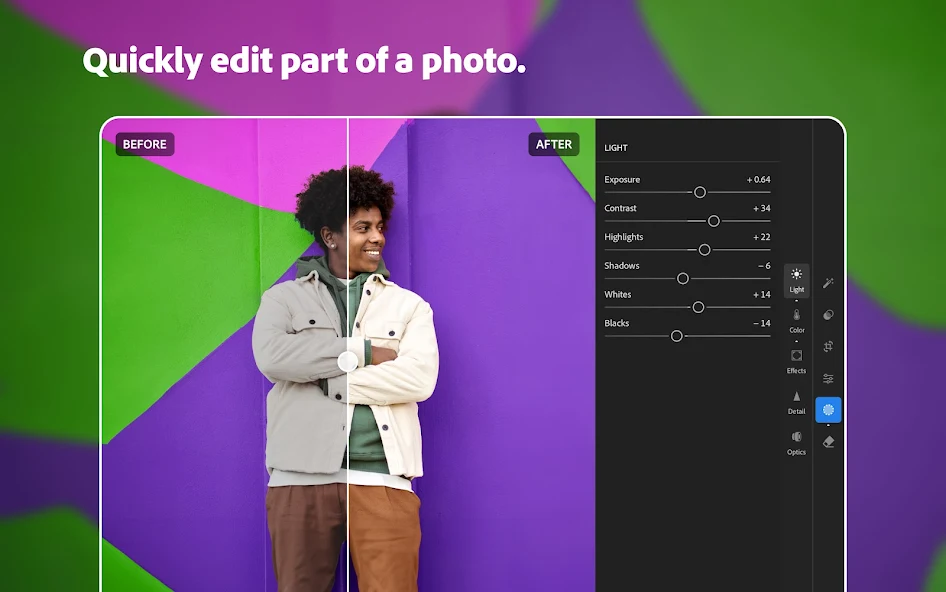Click the Shadows value −6
Screen dimensions: 946x592
click(764, 265)
